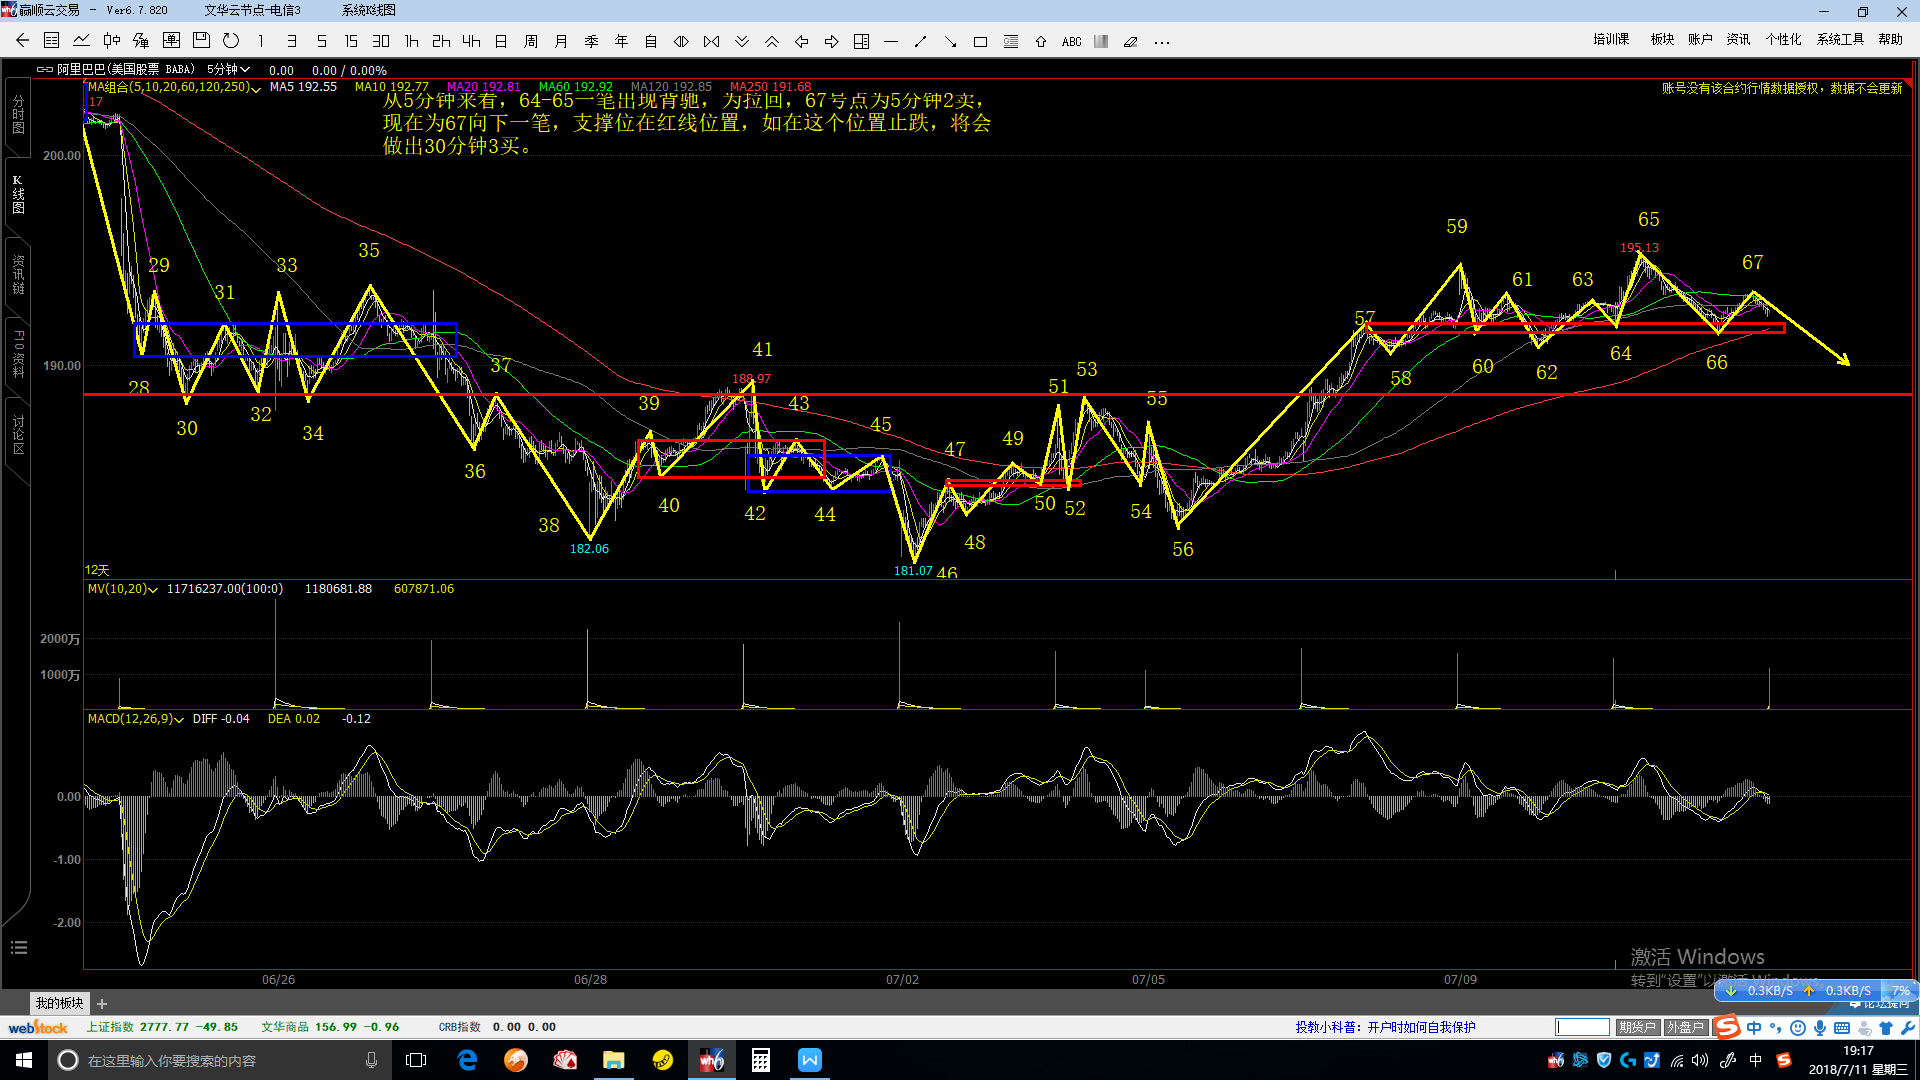Click the sidebar list icon at bottom left
The width and height of the screenshot is (1920, 1080).
(18, 947)
